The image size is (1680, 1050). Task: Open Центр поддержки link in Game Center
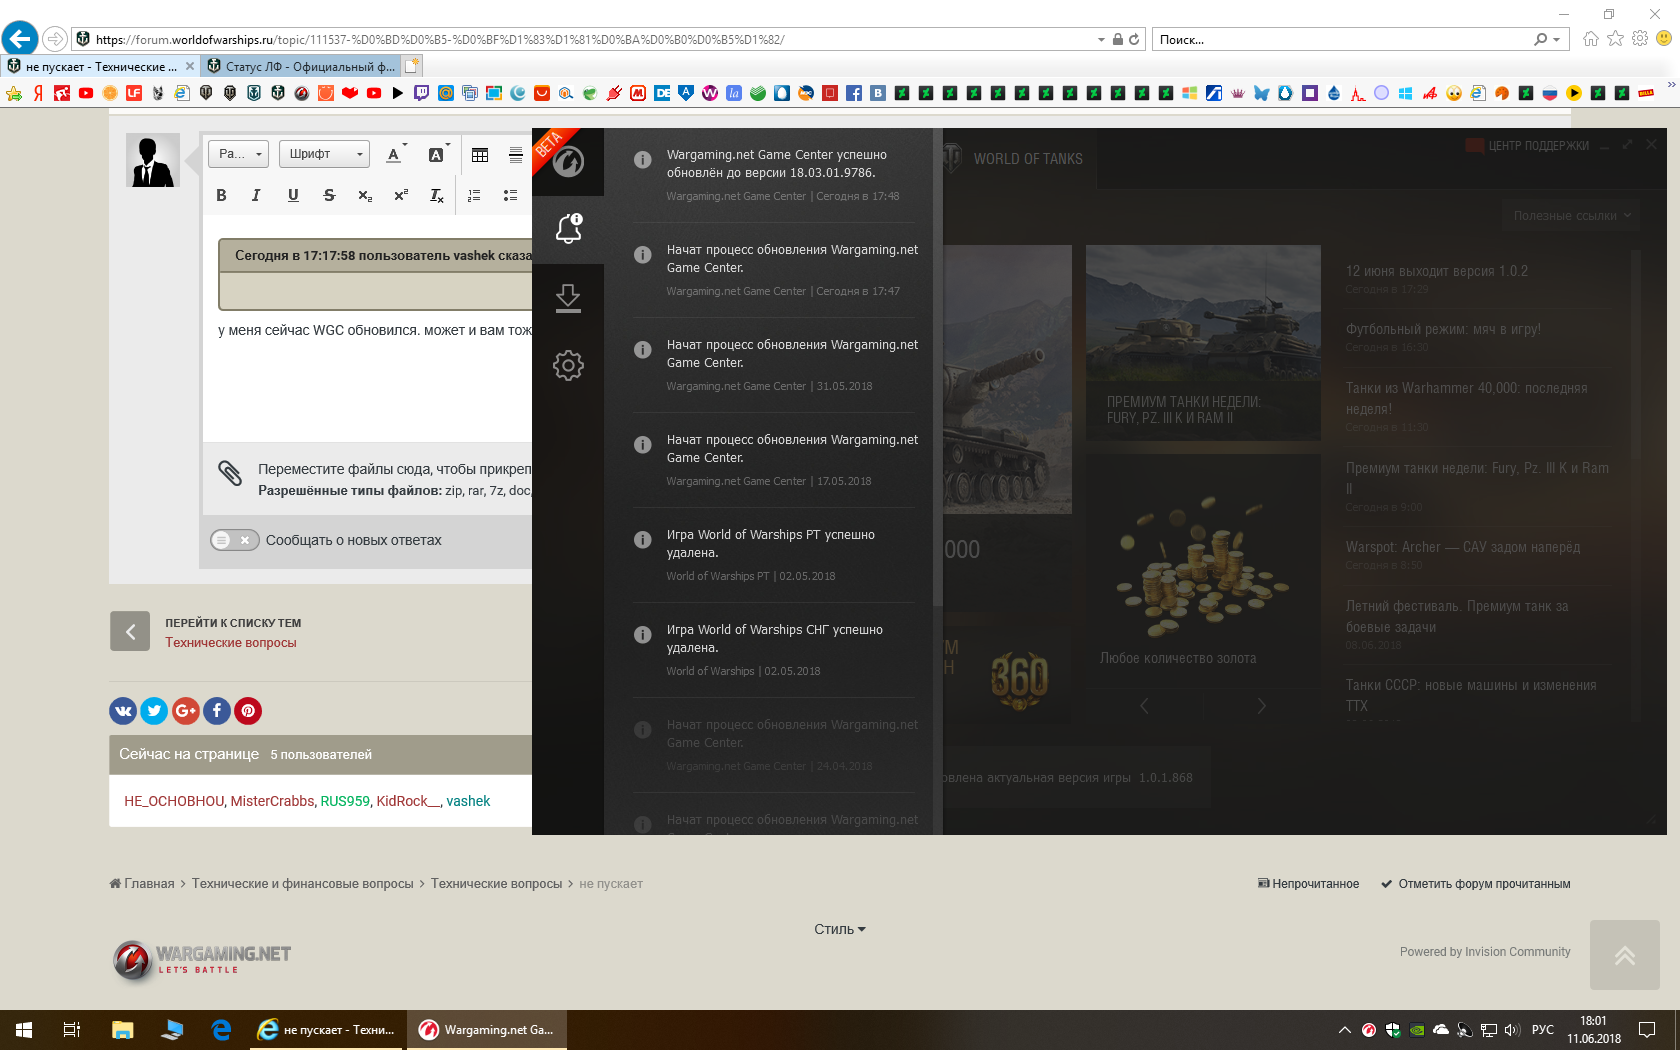(x=1527, y=146)
